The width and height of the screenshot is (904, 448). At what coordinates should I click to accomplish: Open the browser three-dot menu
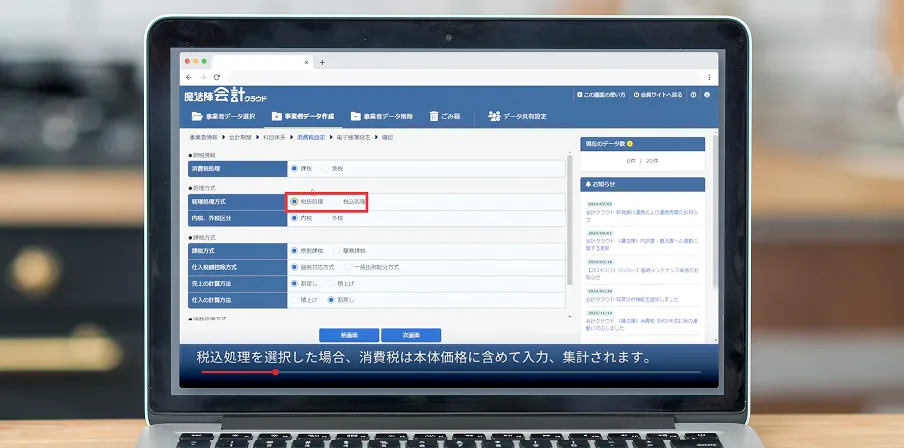[x=709, y=77]
